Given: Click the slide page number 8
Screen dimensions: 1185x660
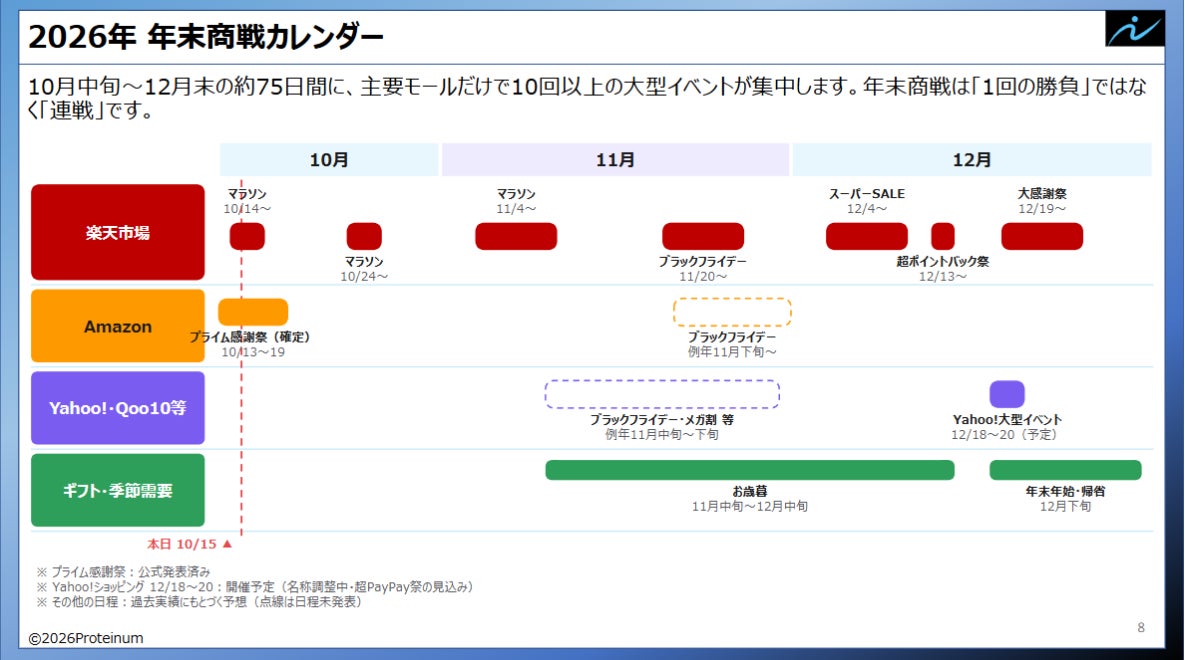Looking at the screenshot, I should 1141,627.
